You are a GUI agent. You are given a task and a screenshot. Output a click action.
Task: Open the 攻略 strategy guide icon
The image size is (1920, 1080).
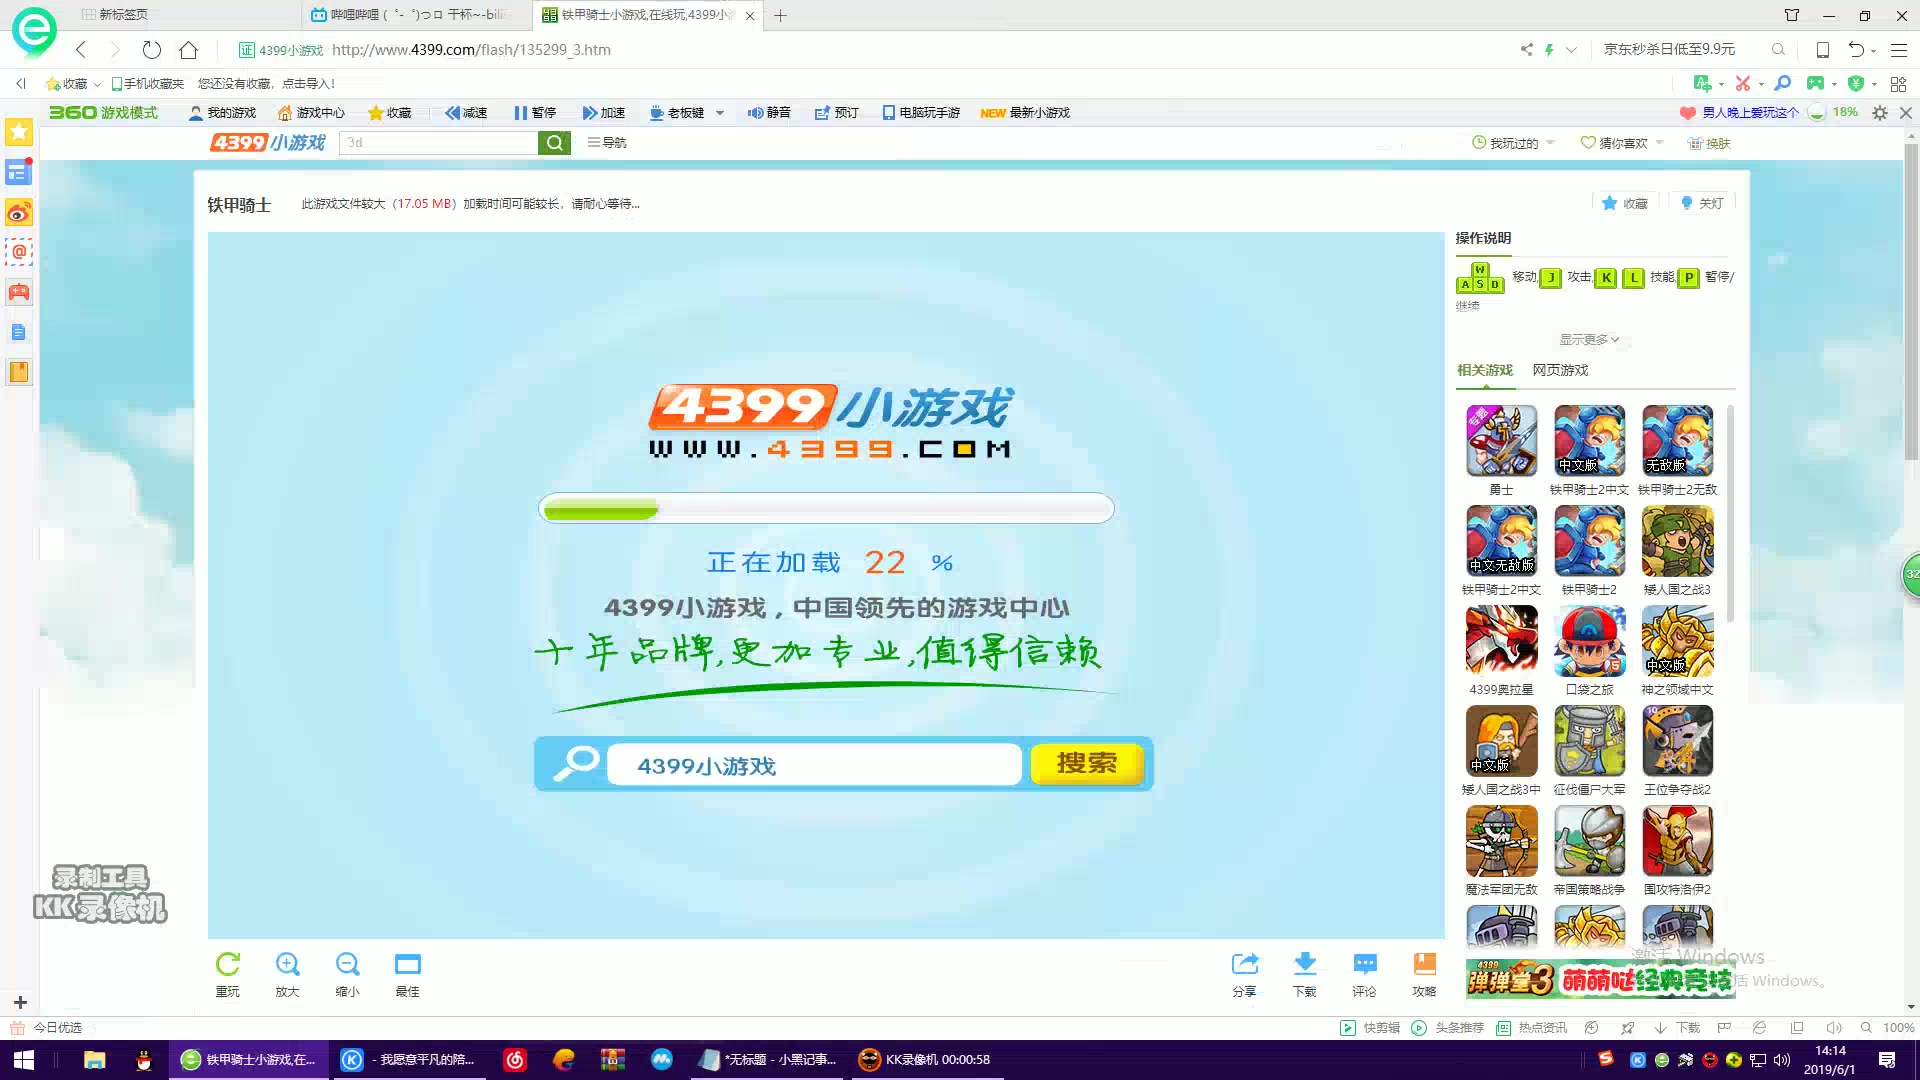click(1424, 965)
